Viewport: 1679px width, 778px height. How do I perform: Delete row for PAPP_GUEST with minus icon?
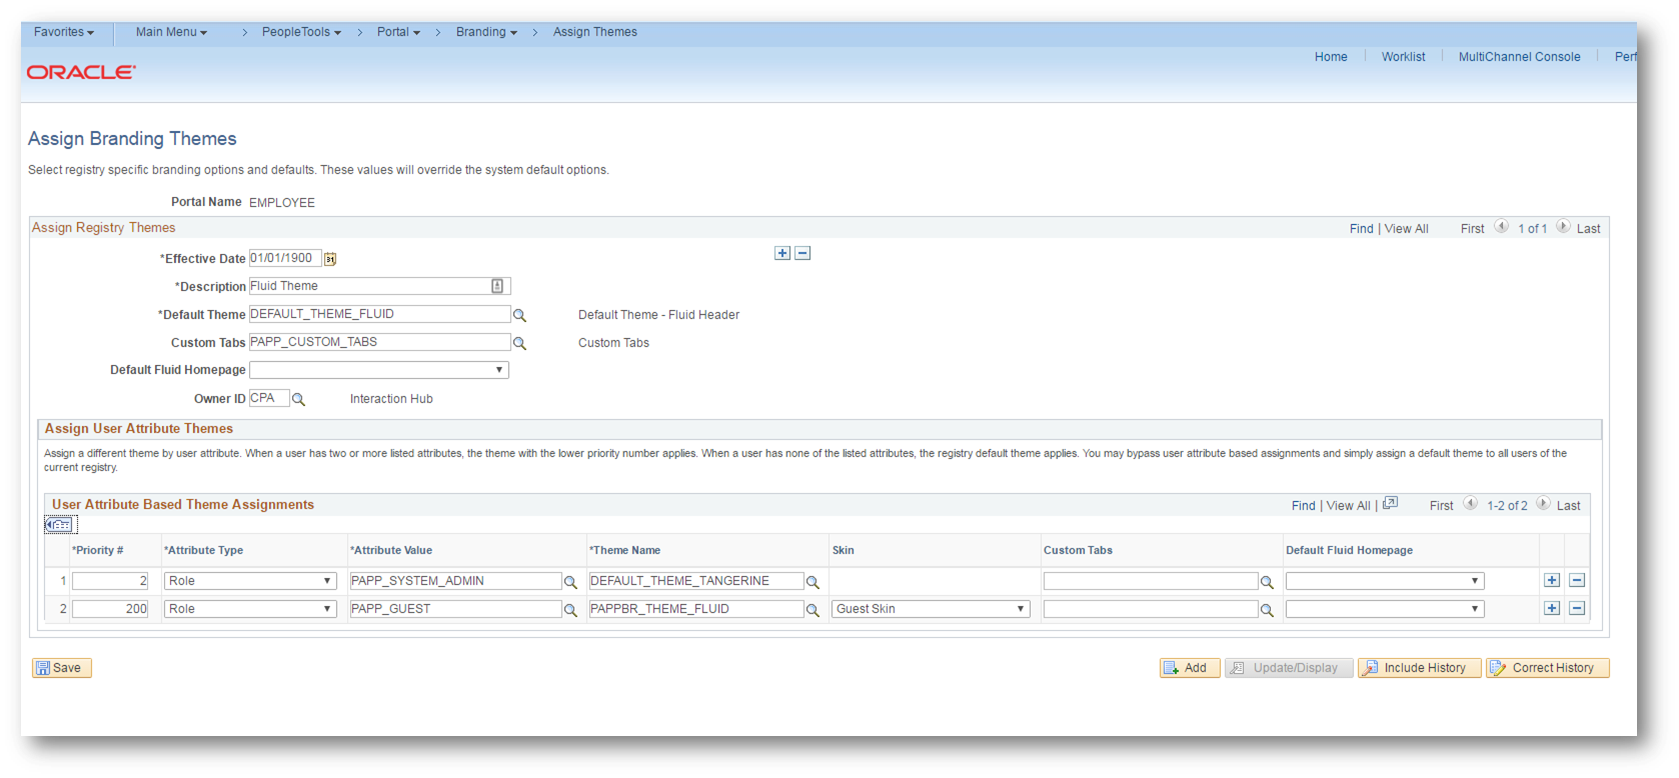1577,608
